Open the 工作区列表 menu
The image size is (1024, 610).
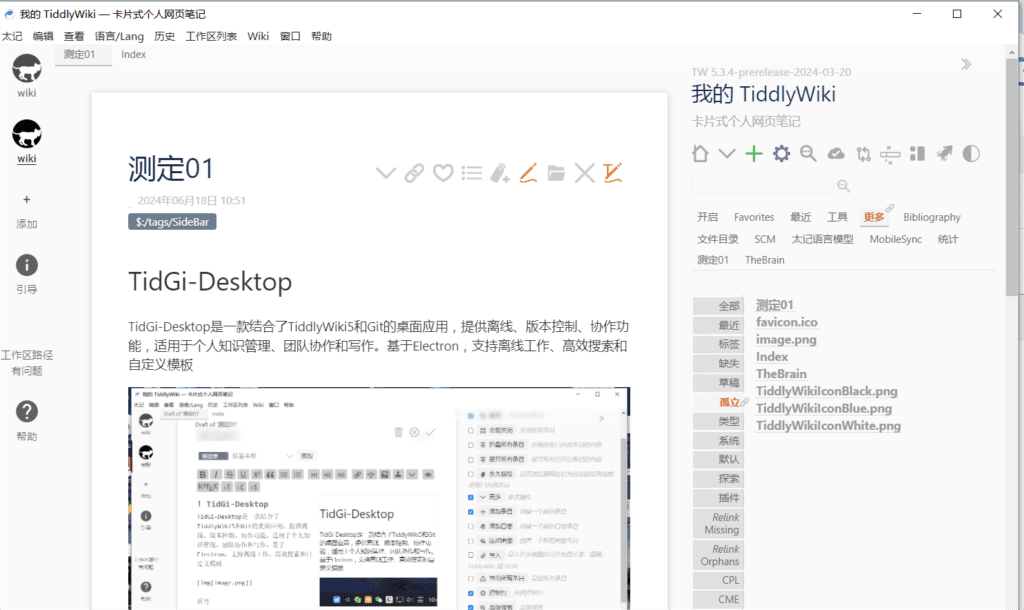[211, 36]
